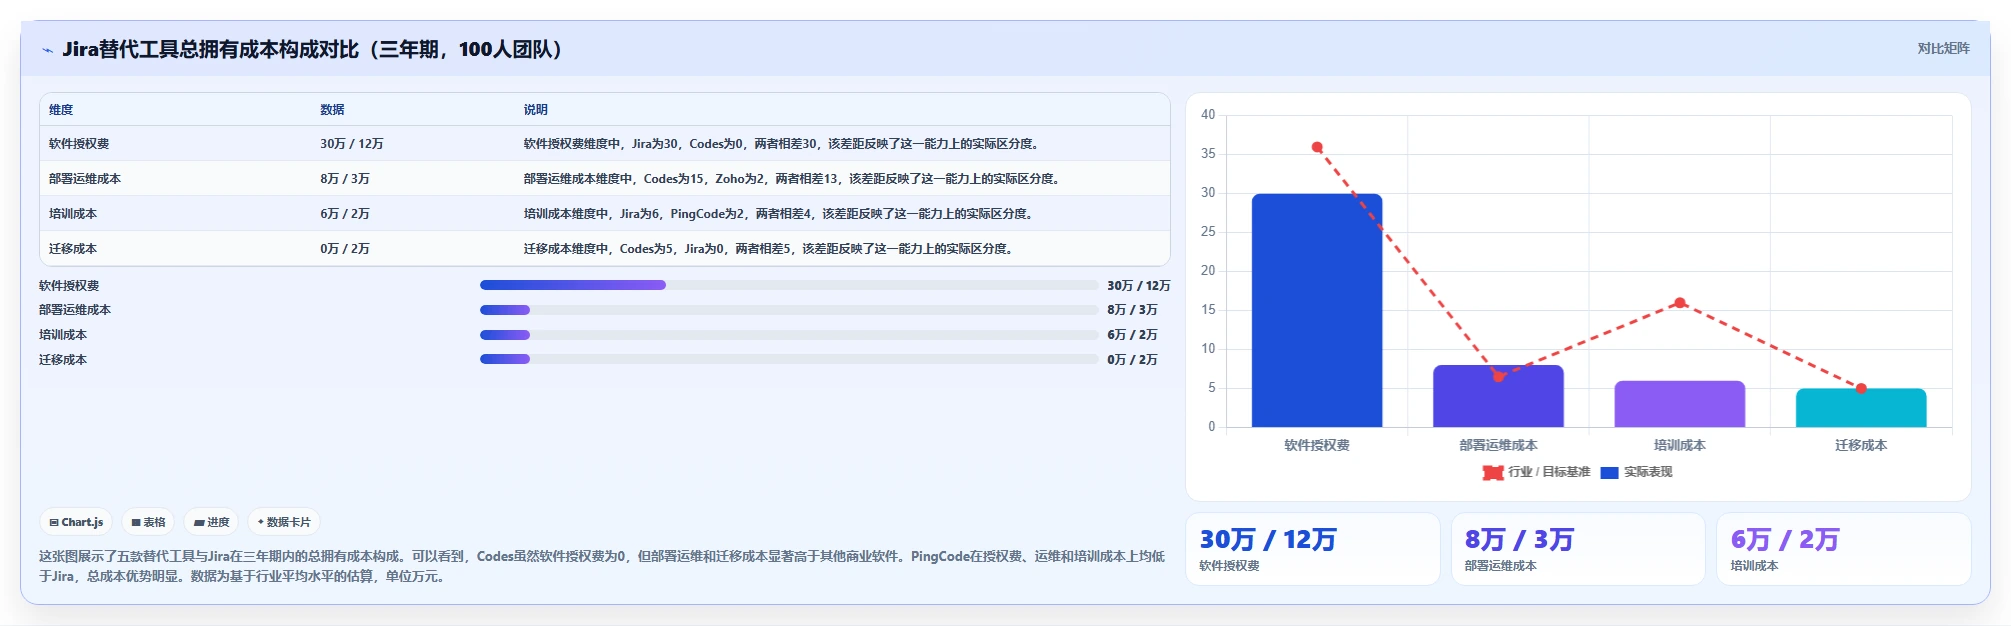
Task: Click 0万 / 2万 value beside the progress bar
Action: pos(1132,360)
